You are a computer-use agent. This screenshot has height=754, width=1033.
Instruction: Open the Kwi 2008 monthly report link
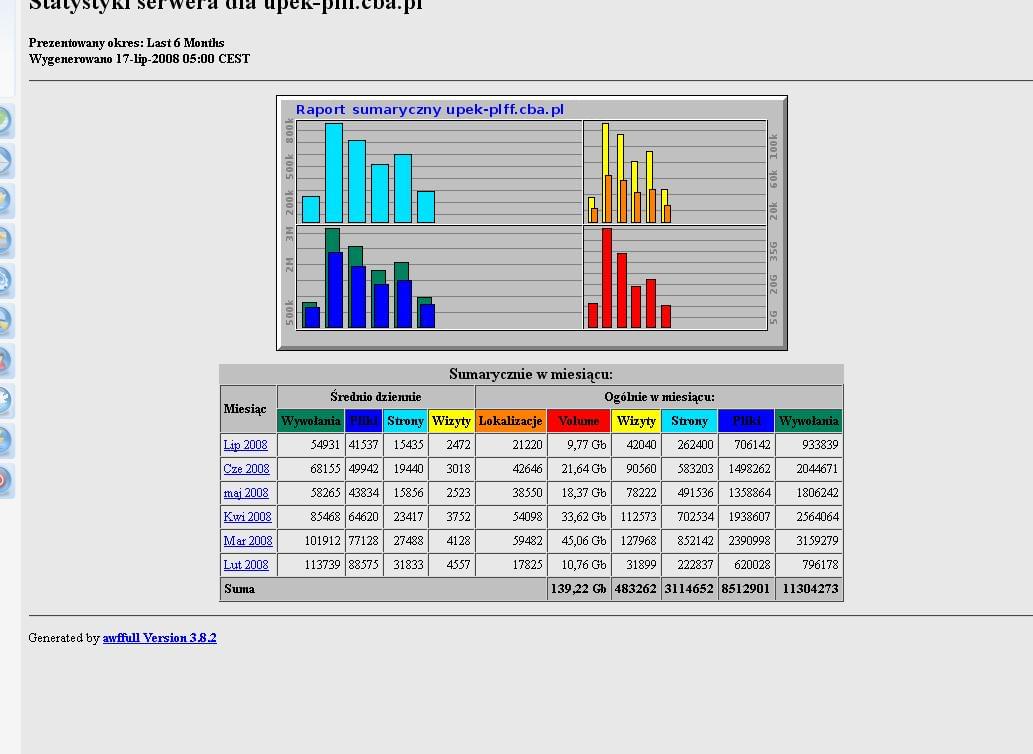(x=247, y=517)
